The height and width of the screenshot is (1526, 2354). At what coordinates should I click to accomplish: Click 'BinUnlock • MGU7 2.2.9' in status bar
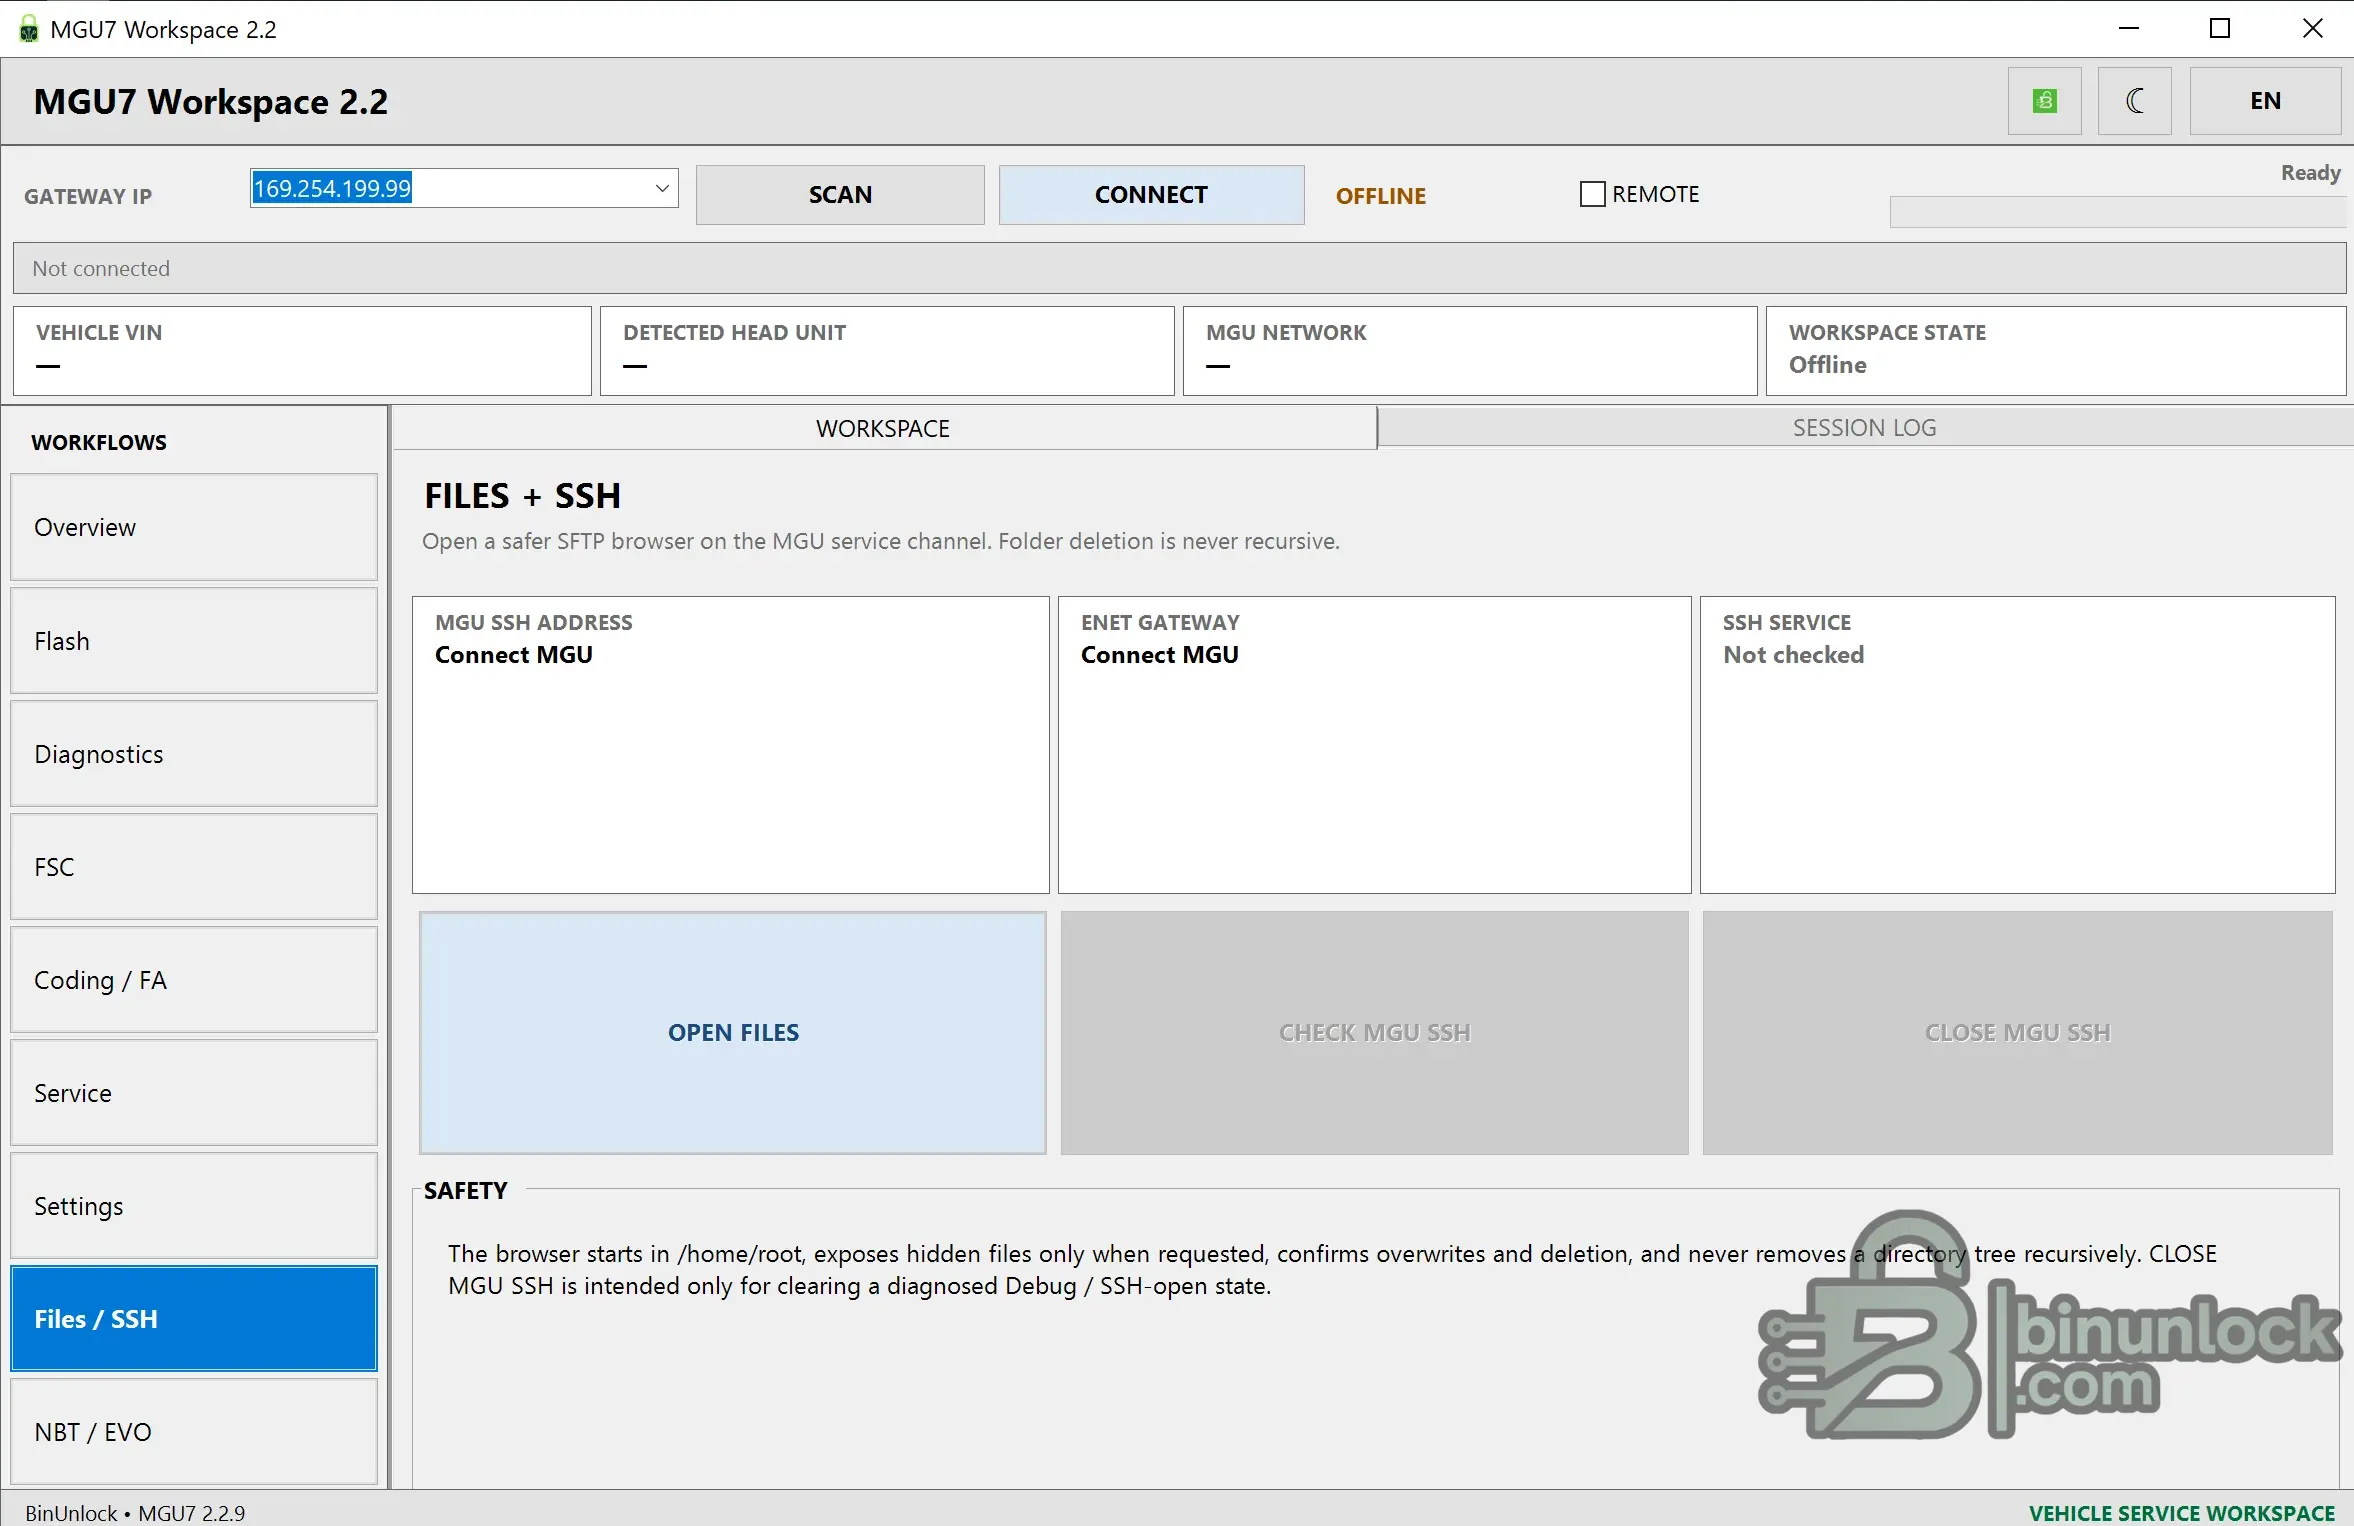pyautogui.click(x=135, y=1513)
